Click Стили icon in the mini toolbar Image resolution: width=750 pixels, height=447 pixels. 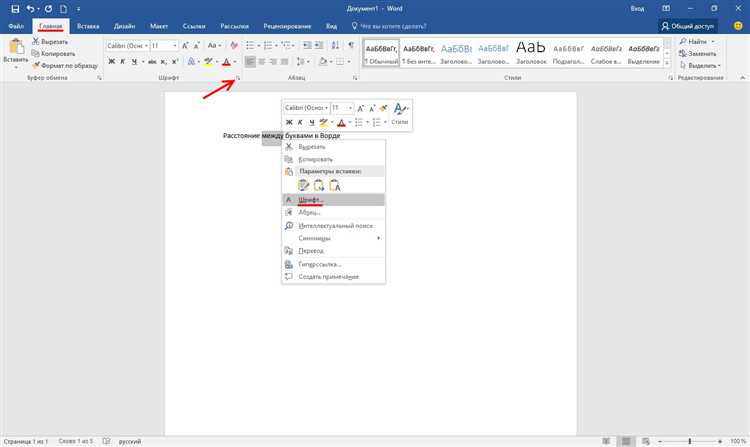pyautogui.click(x=399, y=114)
